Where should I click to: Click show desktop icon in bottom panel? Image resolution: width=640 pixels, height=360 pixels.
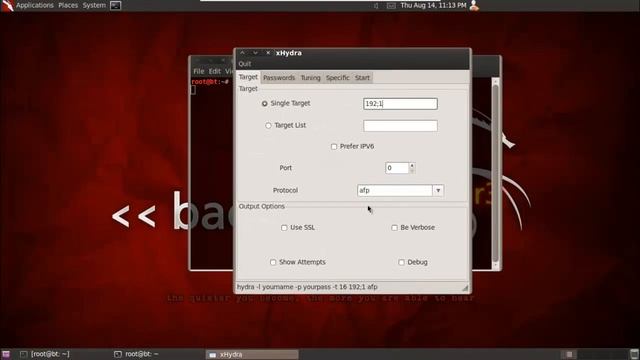pyautogui.click(x=6, y=354)
